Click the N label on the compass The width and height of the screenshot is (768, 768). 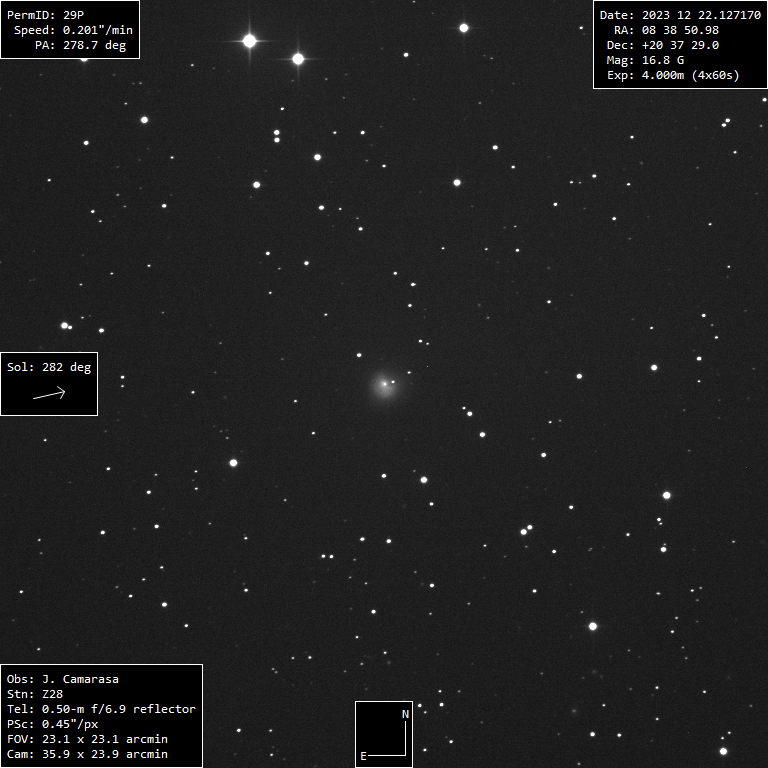tap(406, 715)
